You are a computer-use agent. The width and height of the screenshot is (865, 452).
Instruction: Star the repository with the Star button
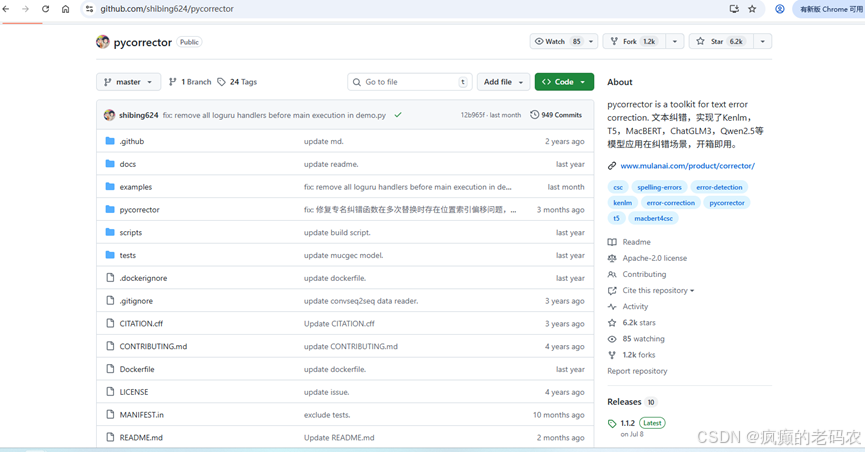click(721, 41)
